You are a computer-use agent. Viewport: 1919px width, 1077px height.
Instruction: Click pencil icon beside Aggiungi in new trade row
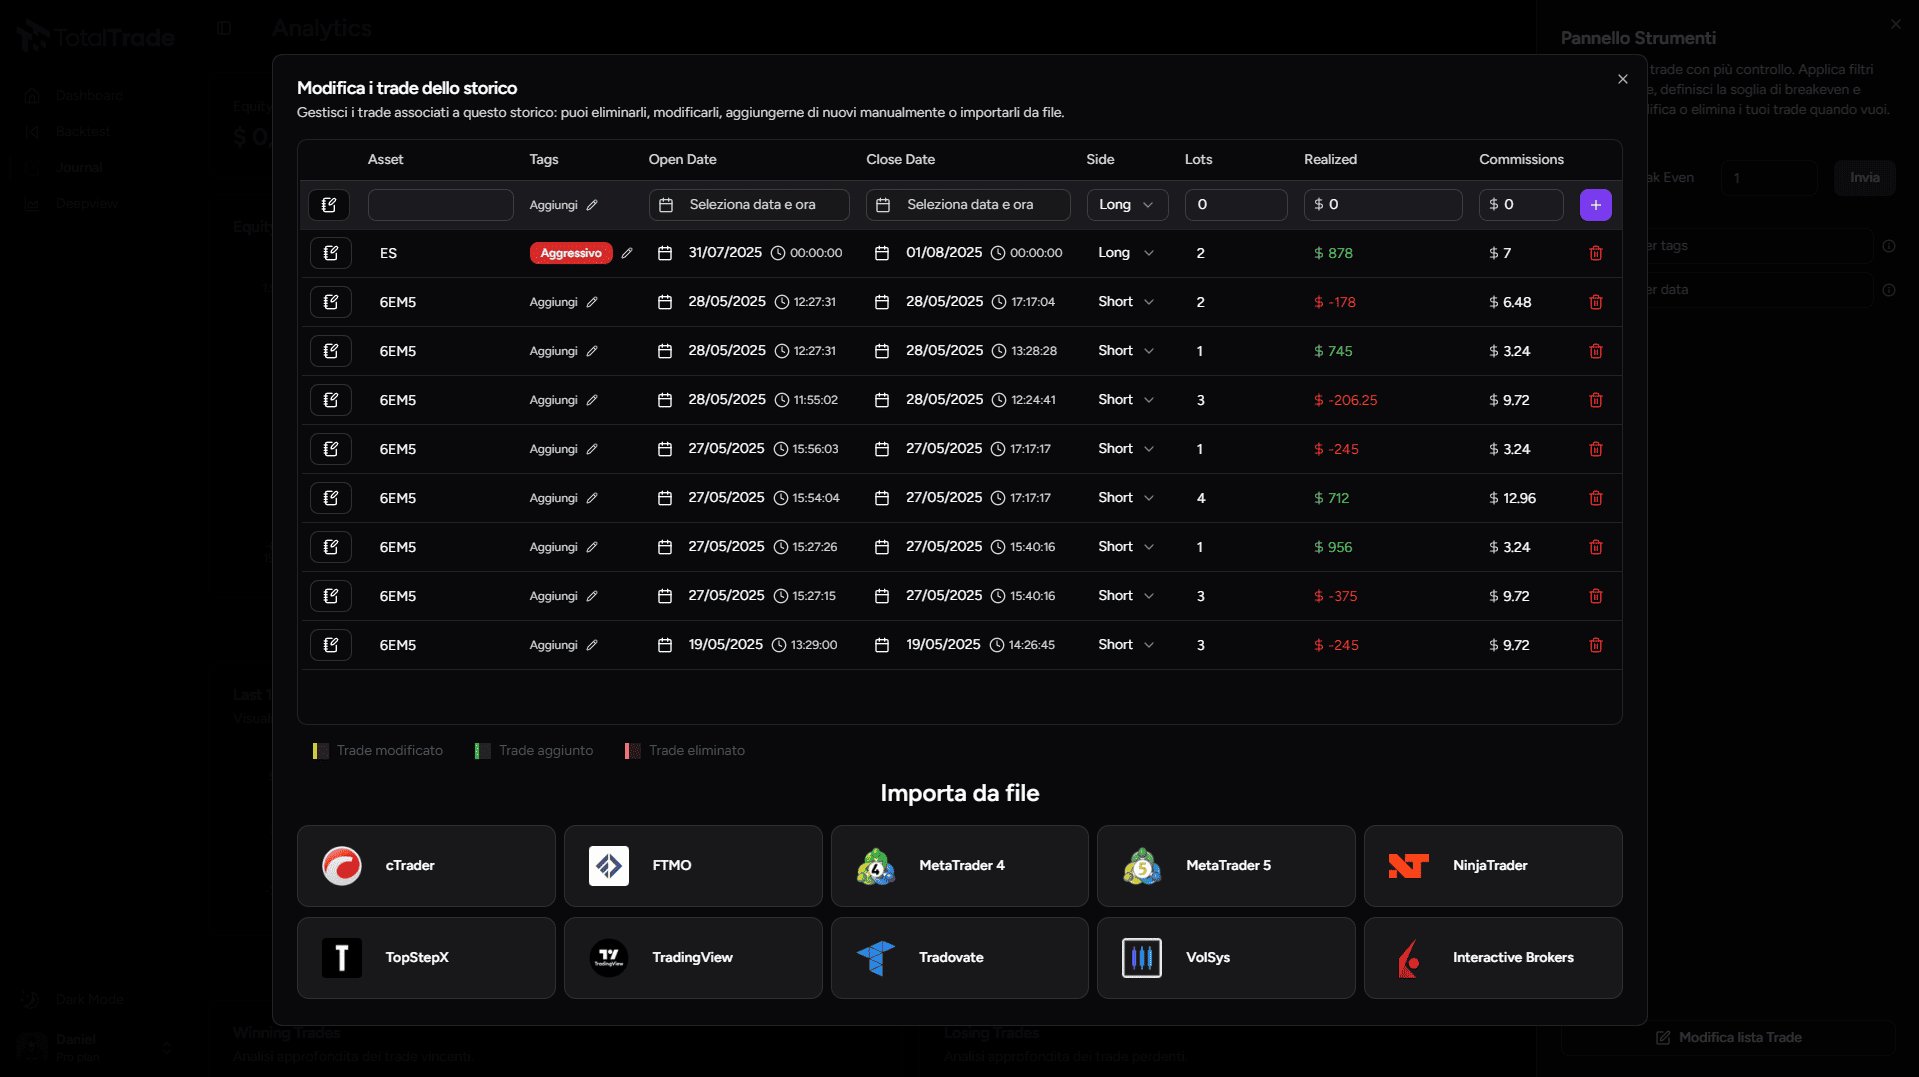pyautogui.click(x=592, y=205)
